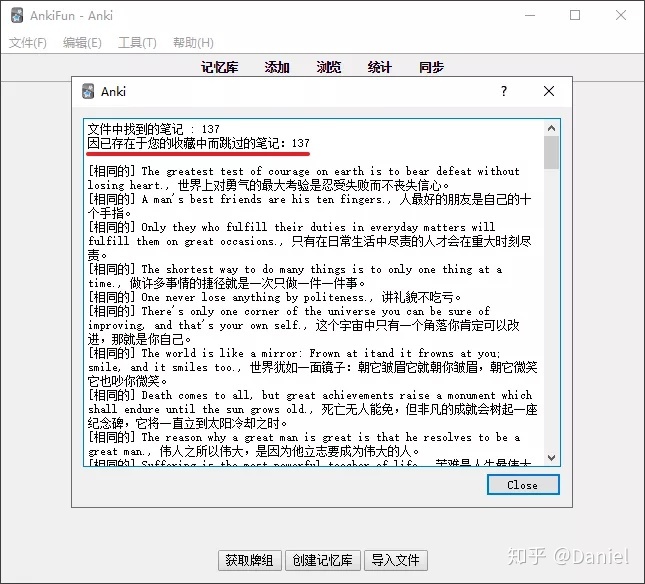This screenshot has height=584, width=645.
Task: Click text '文件中找到的笔记 : 137'
Action: tap(153, 129)
